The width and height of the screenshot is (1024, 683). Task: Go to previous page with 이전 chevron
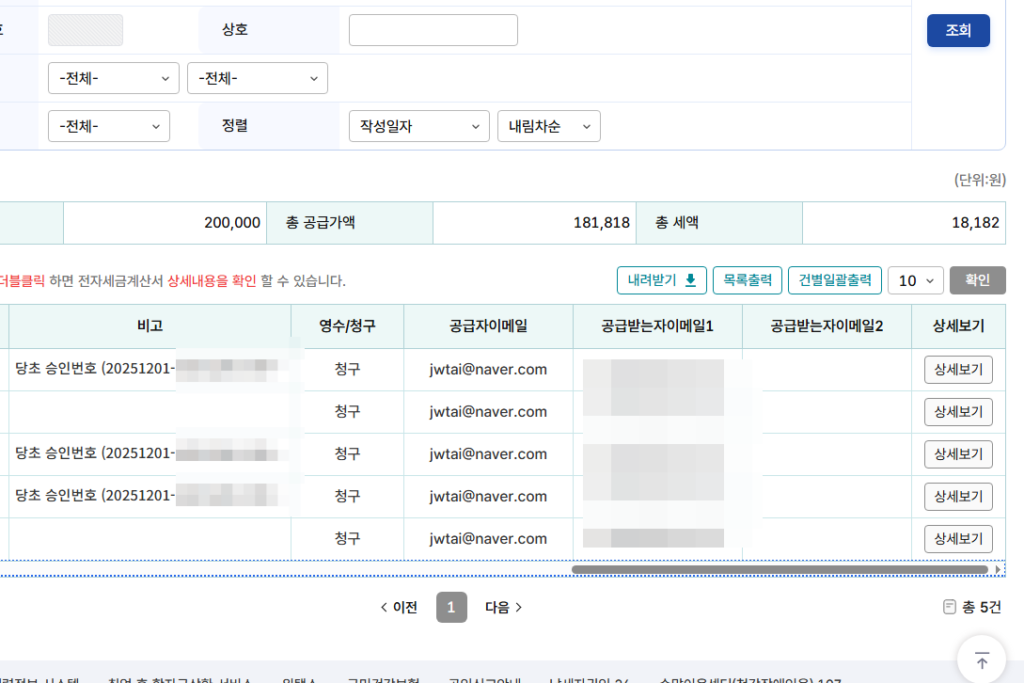coord(399,607)
